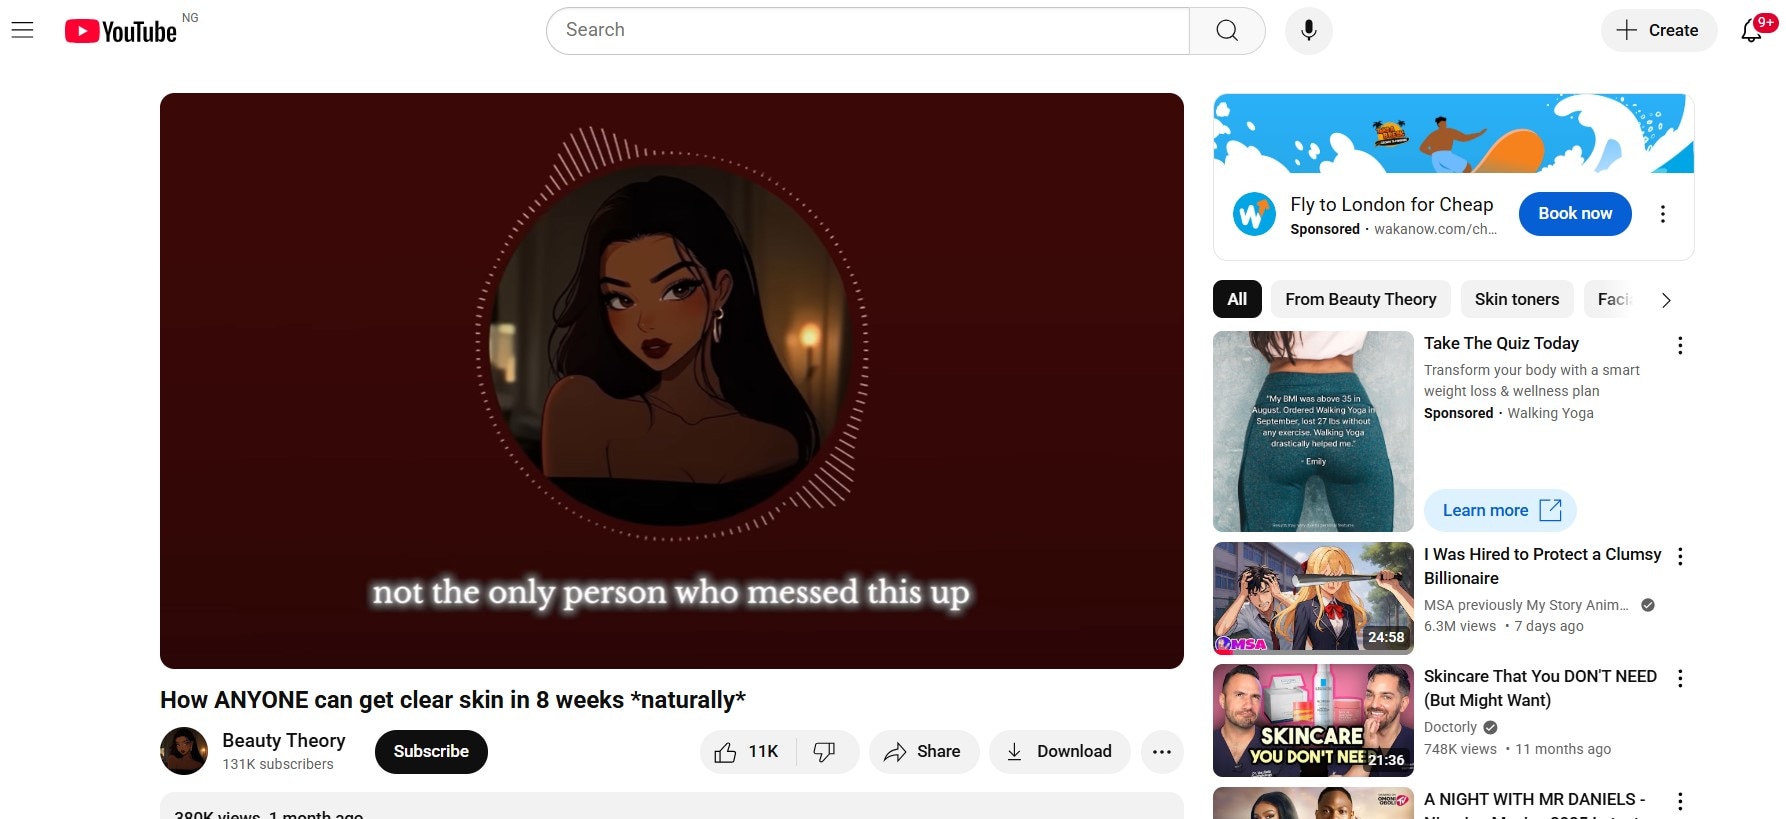Click Book now on Wakanow ad

coord(1575,214)
